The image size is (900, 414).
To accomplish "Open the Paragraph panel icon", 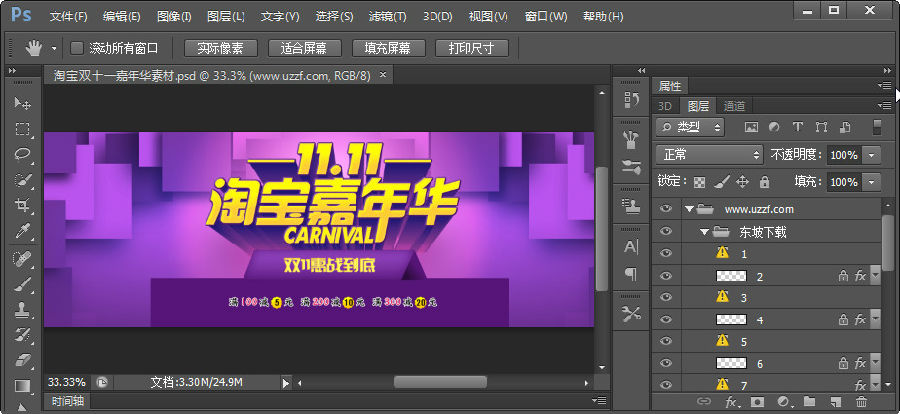I will (631, 274).
